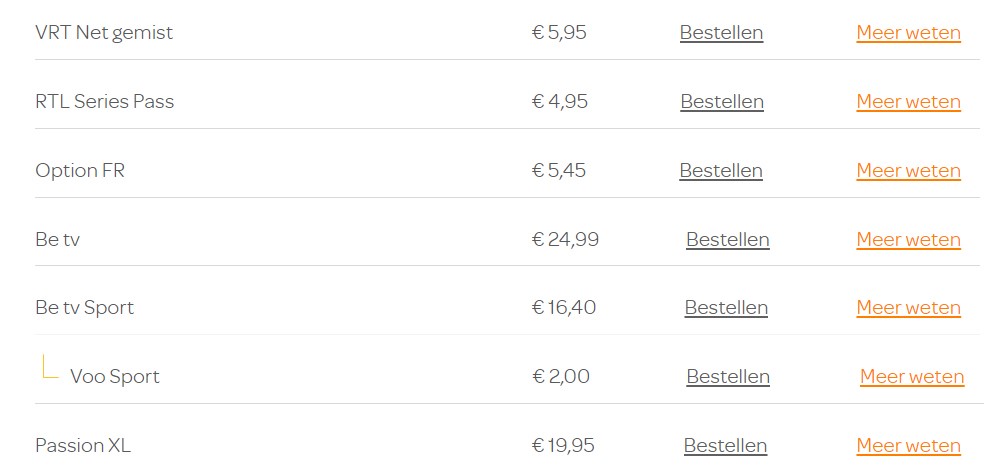Learn more about Be tv Sport

pos(909,308)
